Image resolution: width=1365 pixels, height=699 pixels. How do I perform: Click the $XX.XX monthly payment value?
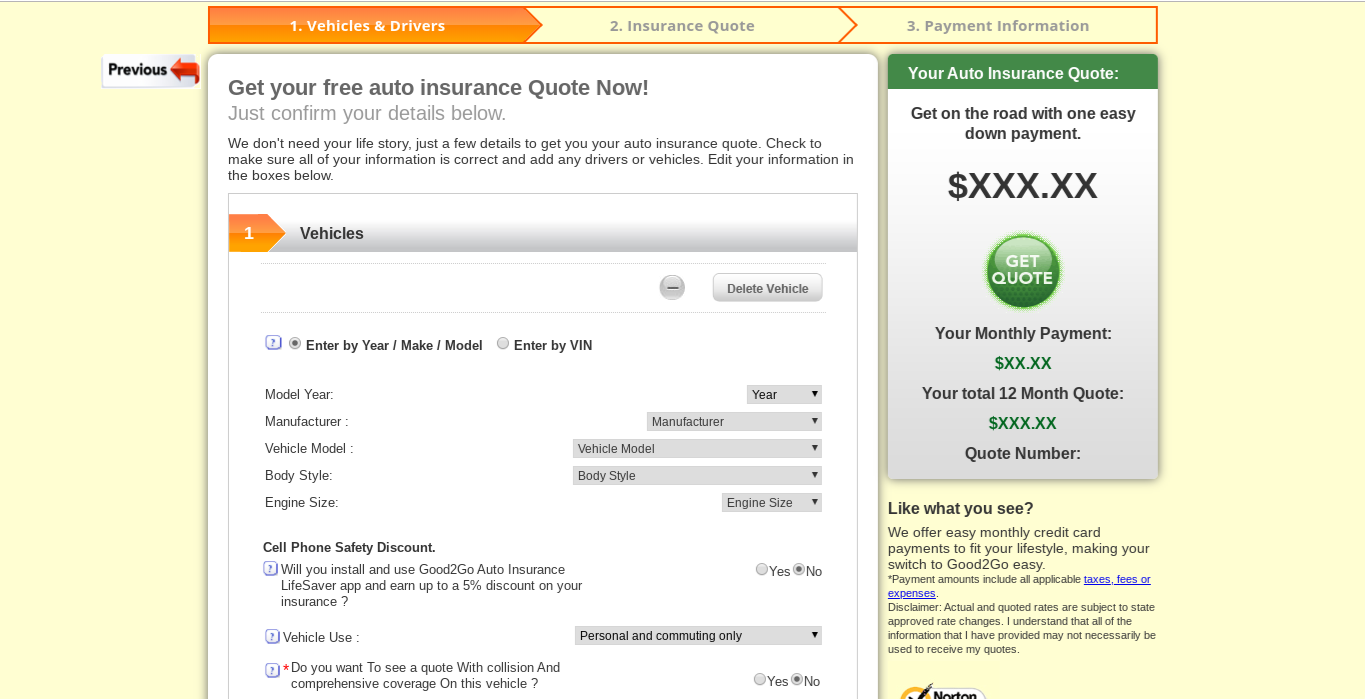(1022, 363)
